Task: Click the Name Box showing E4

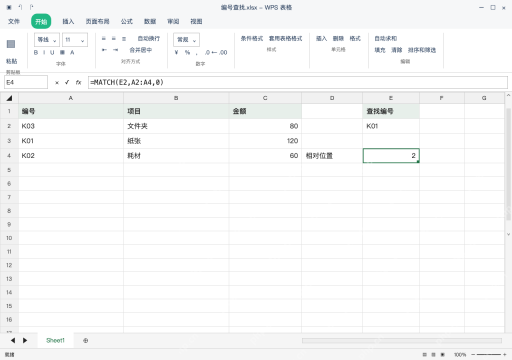Action: 26,82
